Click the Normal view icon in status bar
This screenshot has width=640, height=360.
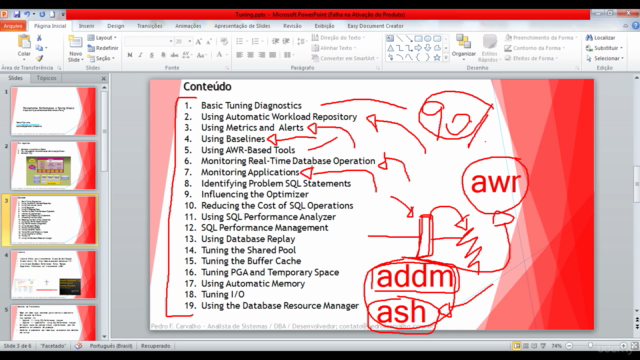pos(517,346)
